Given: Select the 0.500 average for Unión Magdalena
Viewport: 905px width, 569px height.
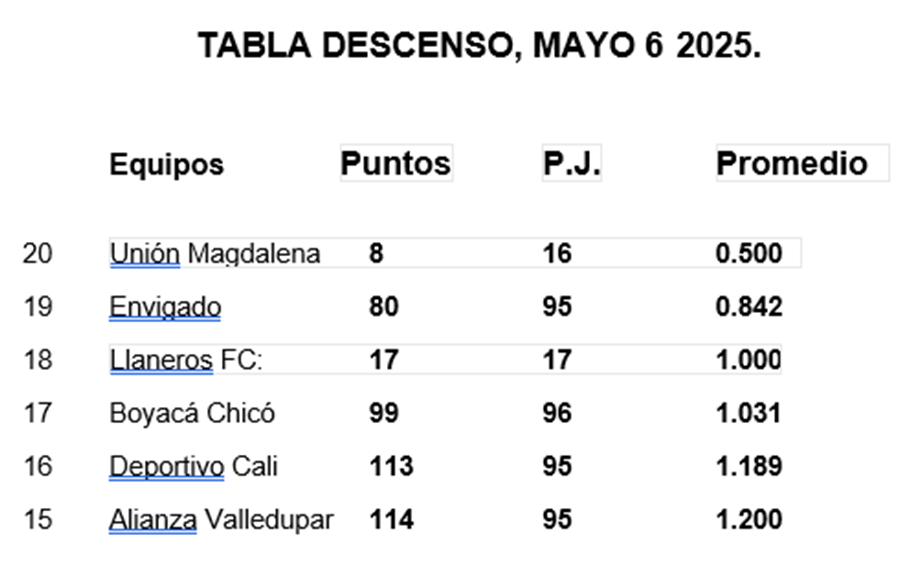Looking at the screenshot, I should point(749,253).
